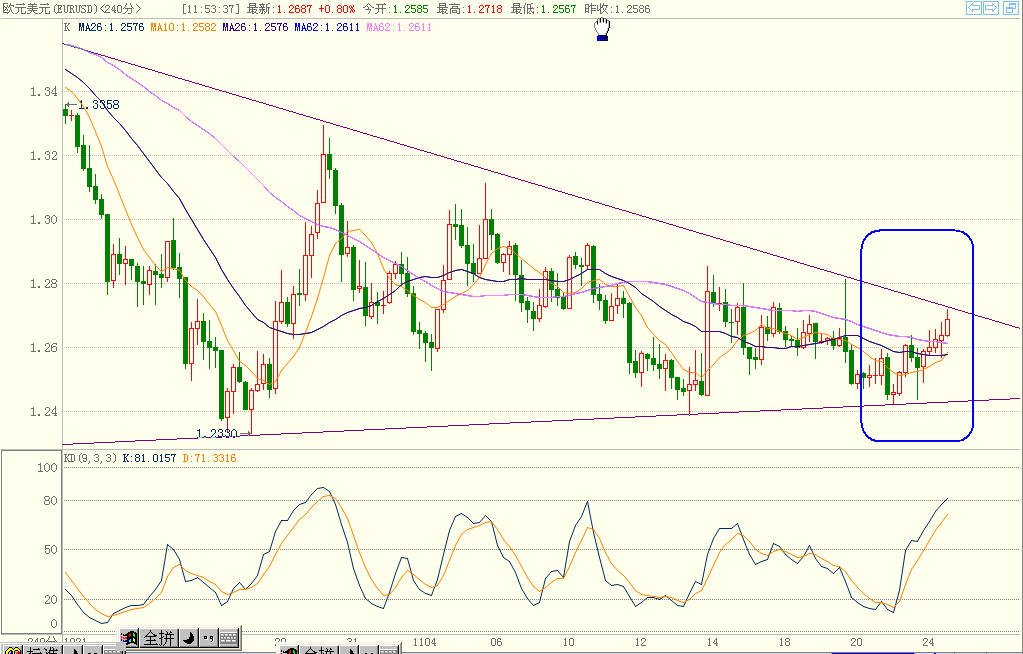Click the 最低 1.2567 low price

point(543,9)
